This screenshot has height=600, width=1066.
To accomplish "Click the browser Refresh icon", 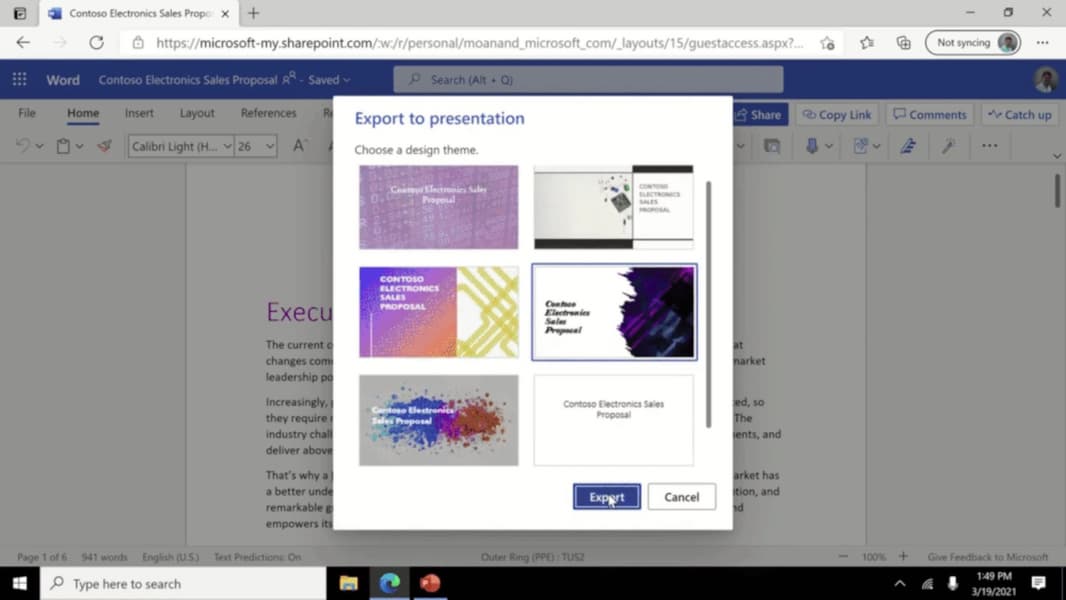I will (x=97, y=43).
